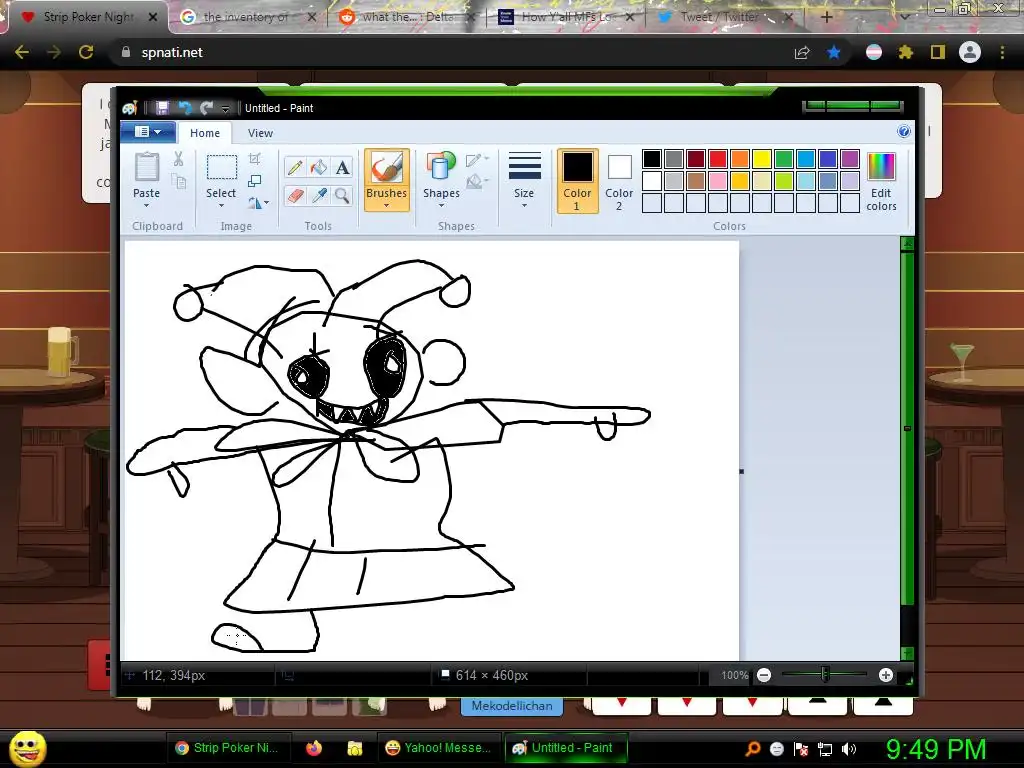The height and width of the screenshot is (768, 1024).
Task: Click the zoom in plus button in Paint
Action: [886, 675]
